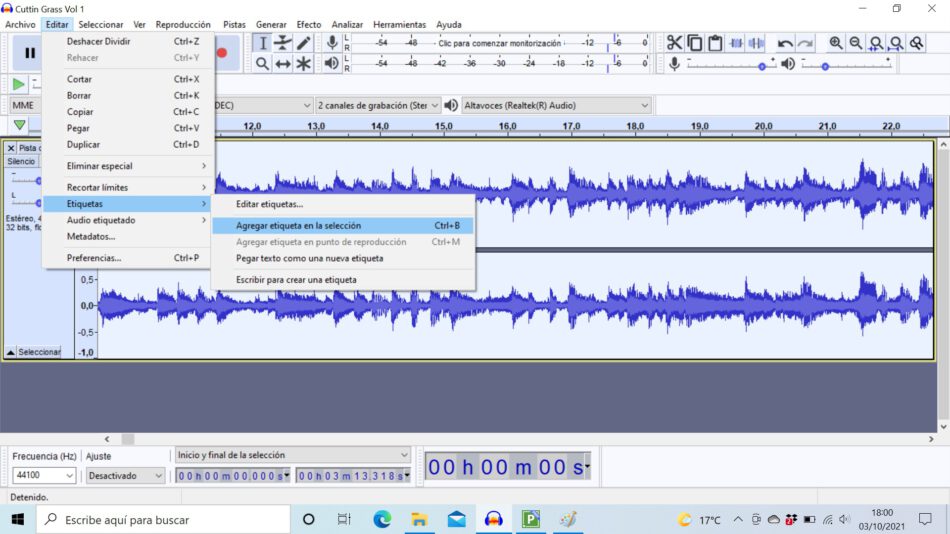
Task: Choose 'Agregar etiqueta en la selección'
Action: 298,226
